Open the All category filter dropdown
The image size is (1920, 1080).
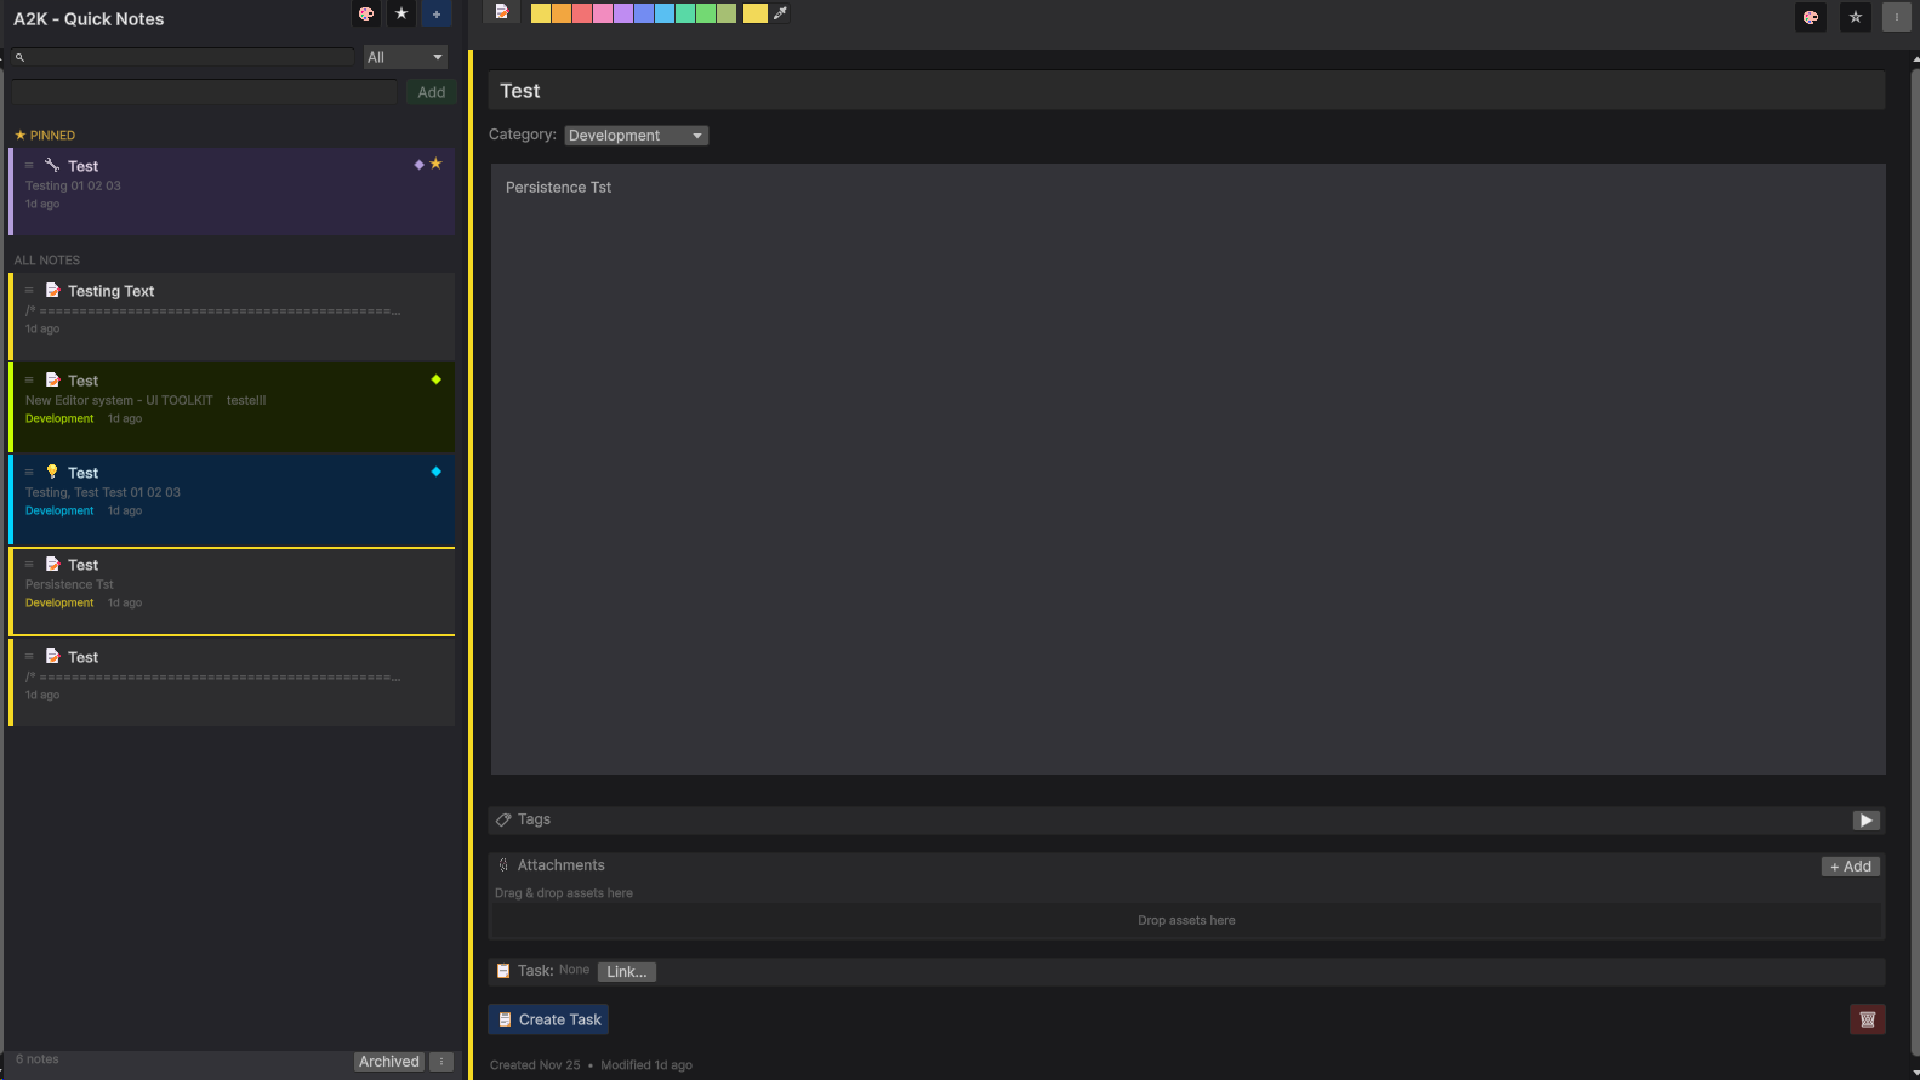(x=405, y=57)
